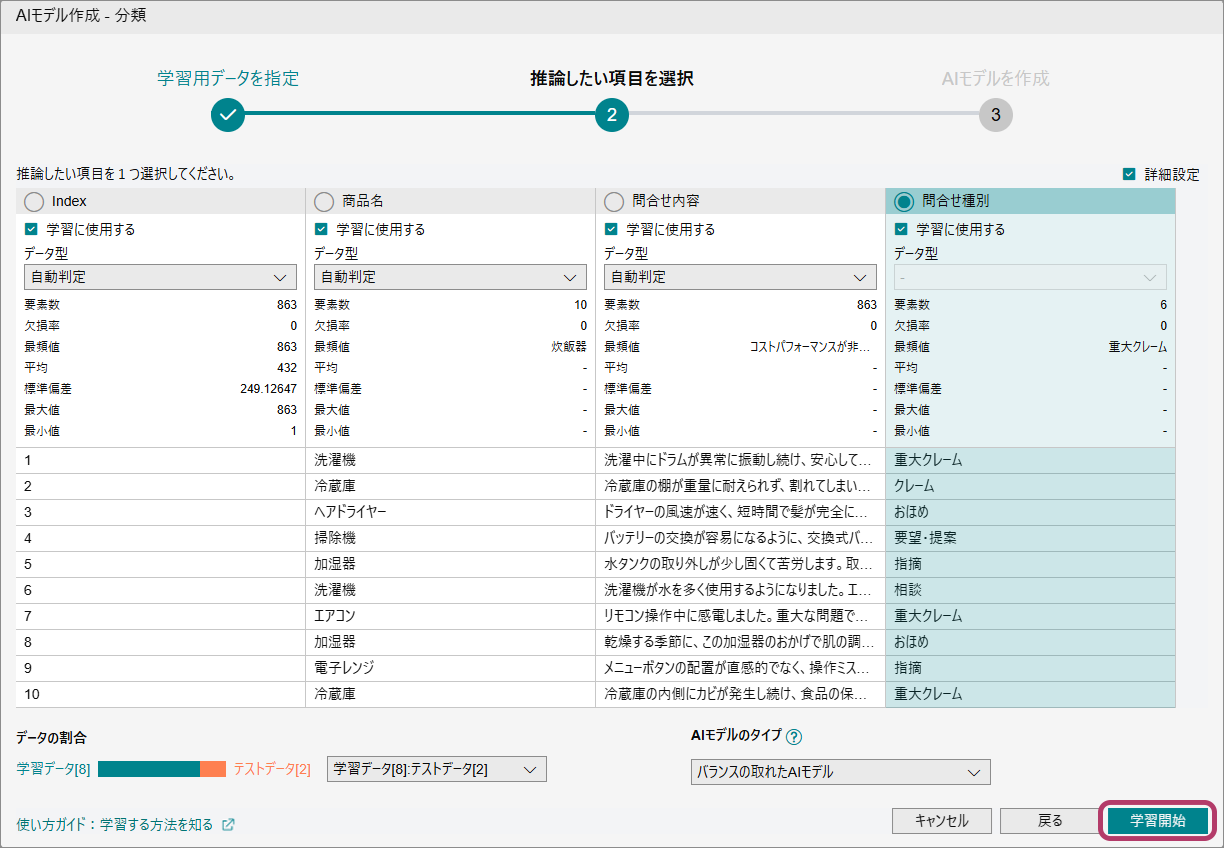
Task: Click teal 学習データ portion of ratio bar
Action: (149, 769)
